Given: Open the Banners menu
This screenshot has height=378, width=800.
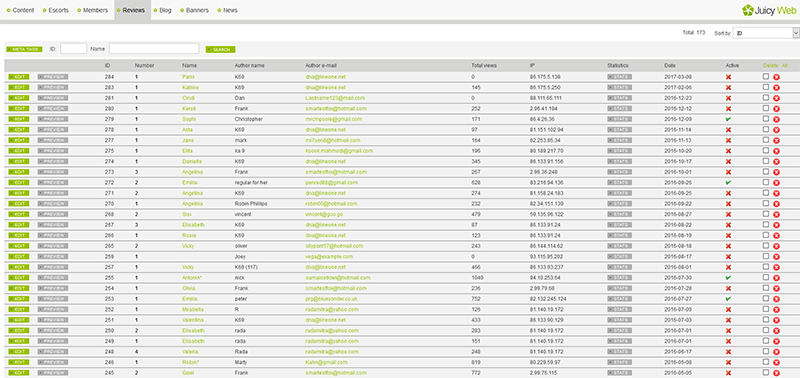Looking at the screenshot, I should click(194, 10).
